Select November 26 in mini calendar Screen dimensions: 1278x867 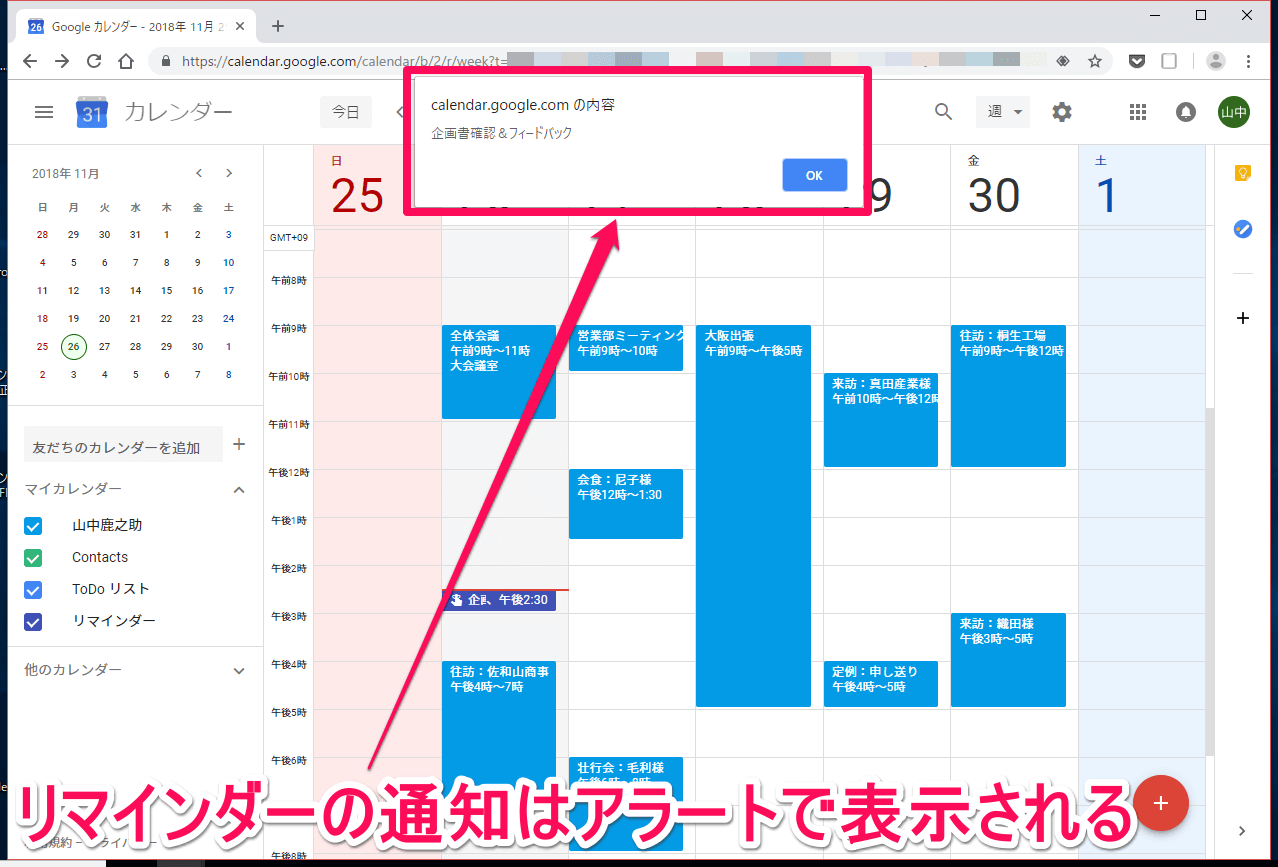pyautogui.click(x=73, y=346)
